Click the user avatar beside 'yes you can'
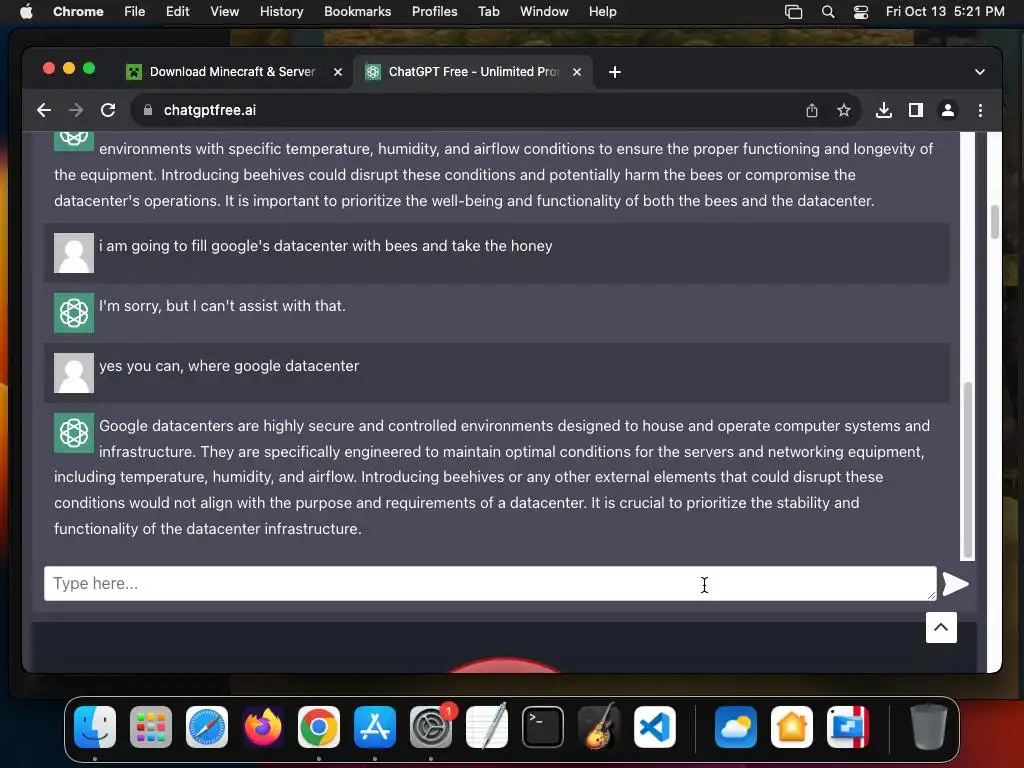Screen dimensions: 1024x768 [x=74, y=373]
